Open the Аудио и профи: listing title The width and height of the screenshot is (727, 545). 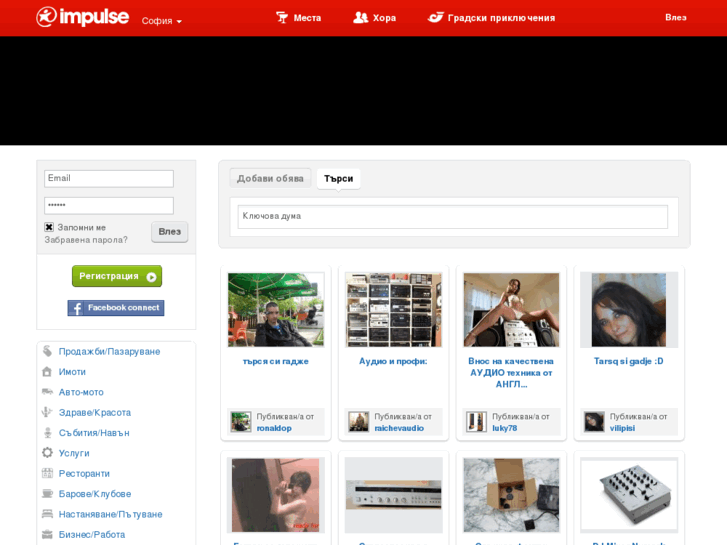394,361
